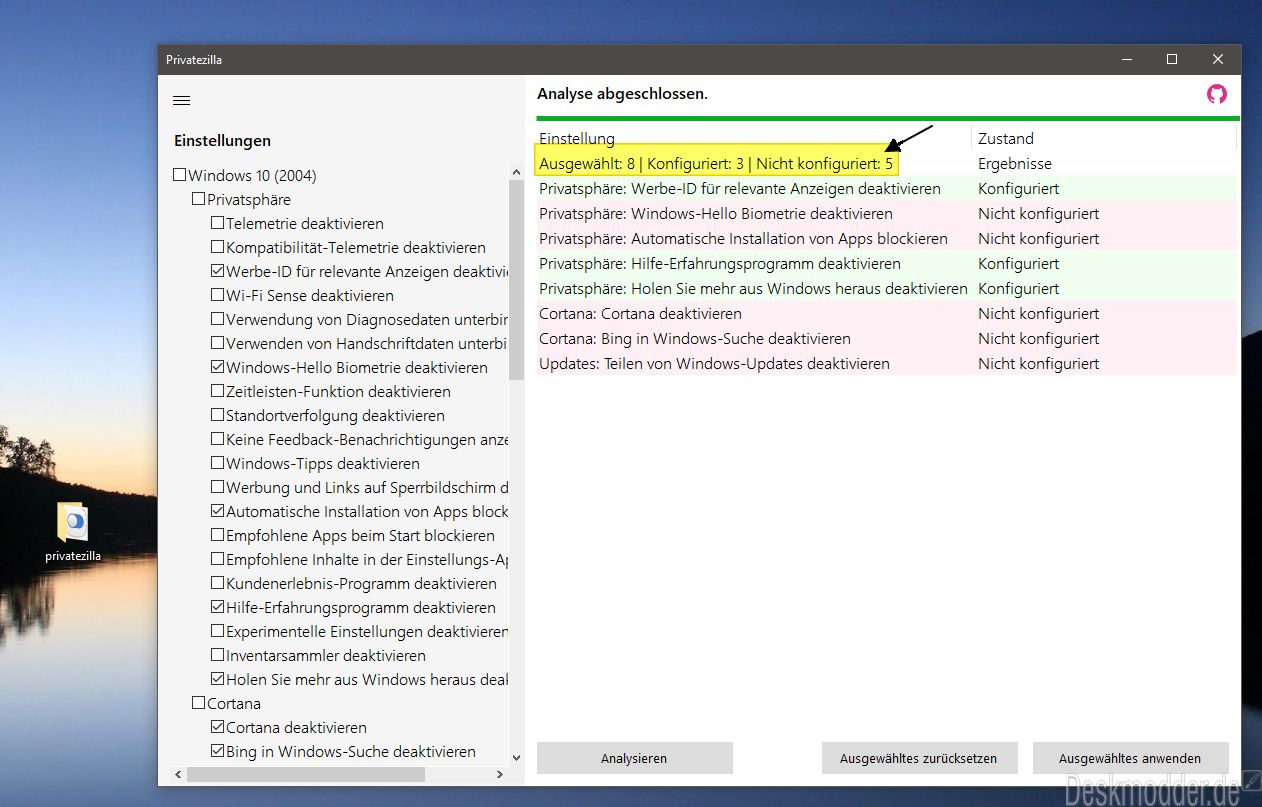Select result row Windows-Hello Biometrie deaktivieren
Image resolution: width=1262 pixels, height=807 pixels.
(886, 213)
